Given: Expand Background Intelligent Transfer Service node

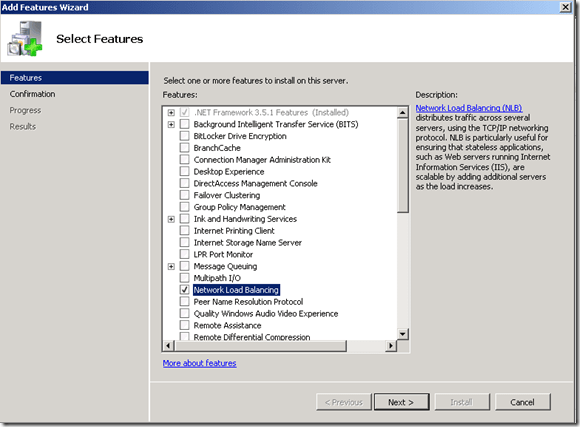Looking at the screenshot, I should click(171, 124).
